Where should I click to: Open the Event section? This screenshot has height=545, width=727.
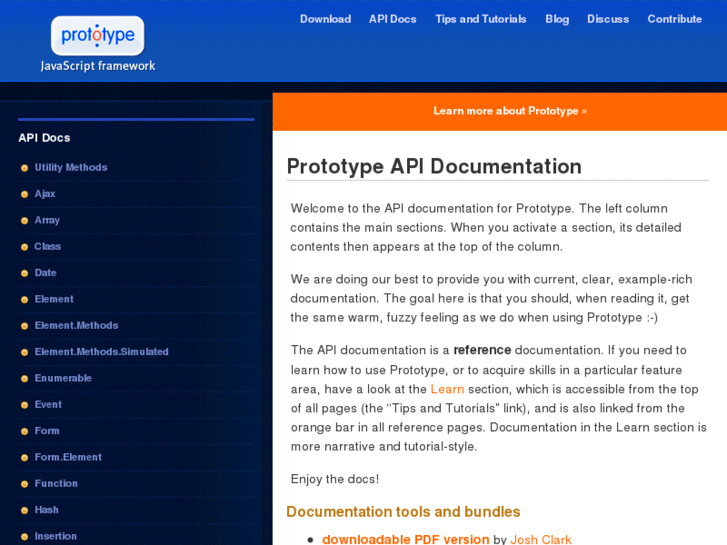click(48, 404)
